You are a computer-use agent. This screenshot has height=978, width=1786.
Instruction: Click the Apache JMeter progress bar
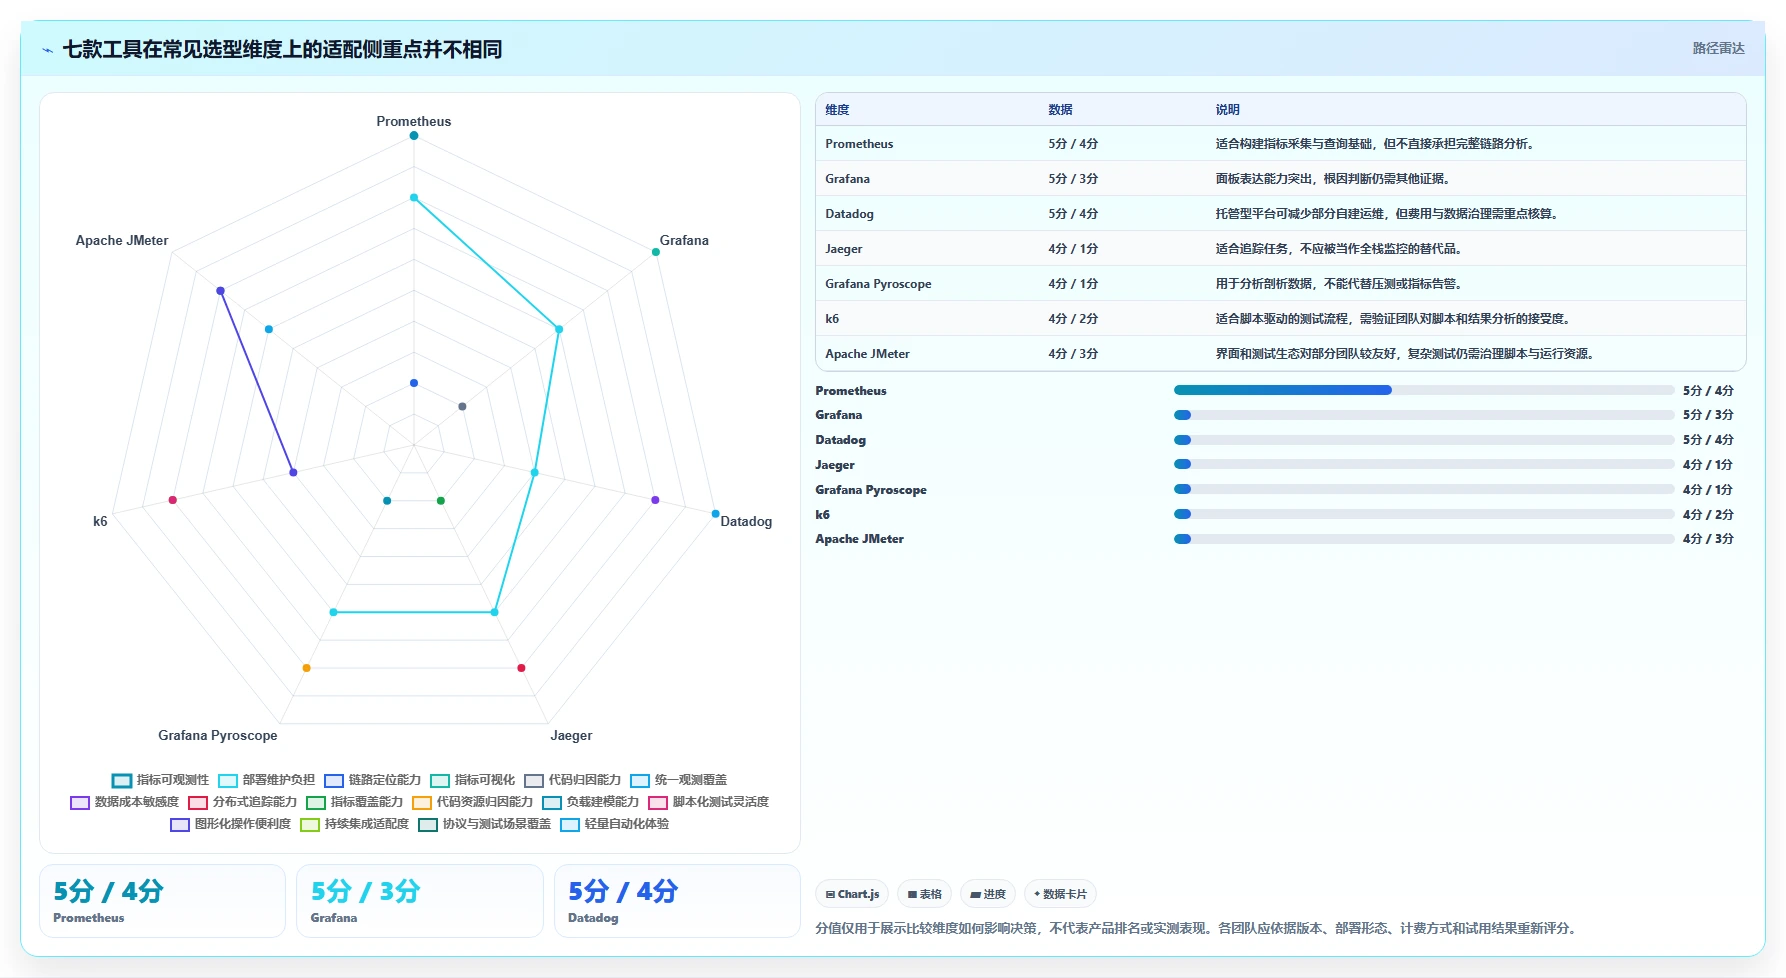[1424, 539]
